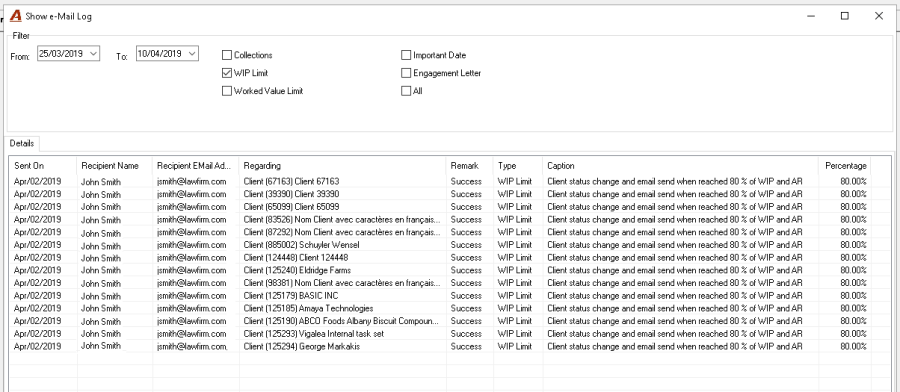
Task: Sort by the Type column header
Action: tap(518, 166)
